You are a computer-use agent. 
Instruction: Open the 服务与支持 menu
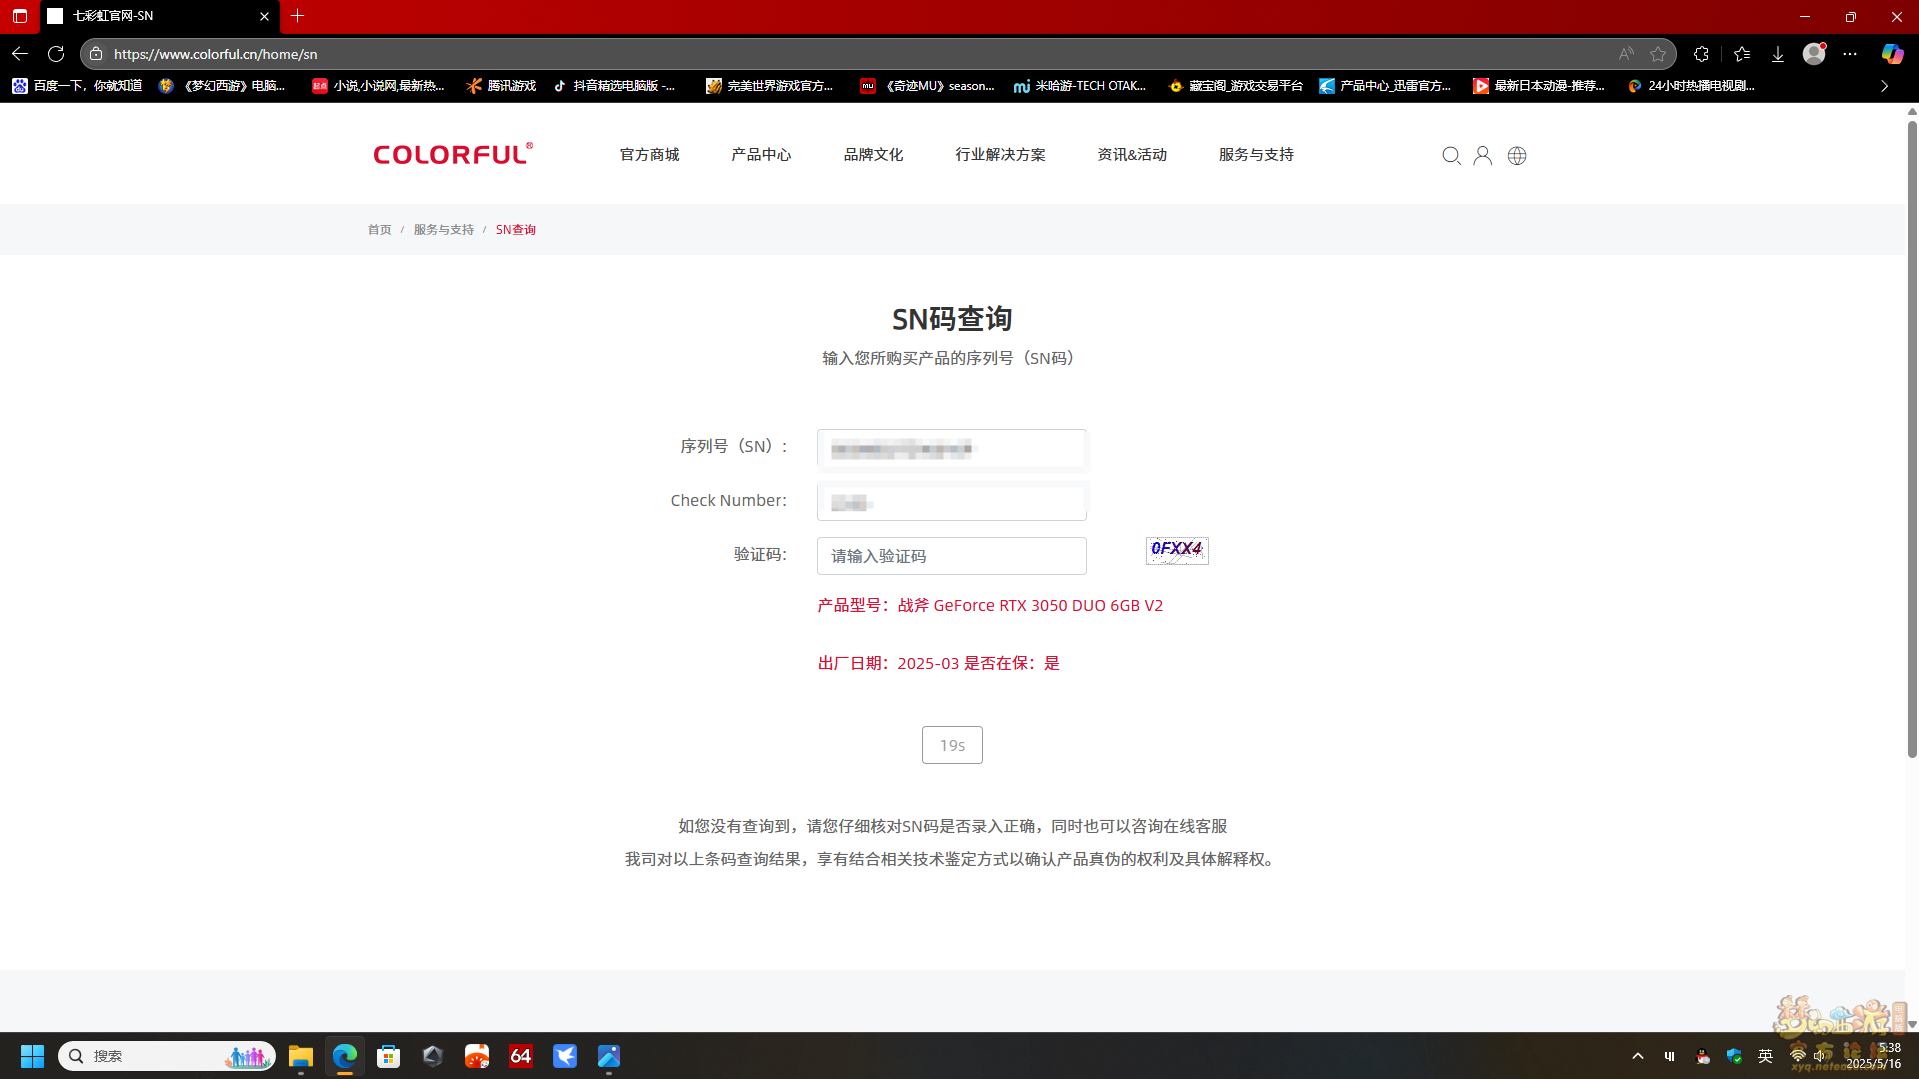(x=1256, y=155)
